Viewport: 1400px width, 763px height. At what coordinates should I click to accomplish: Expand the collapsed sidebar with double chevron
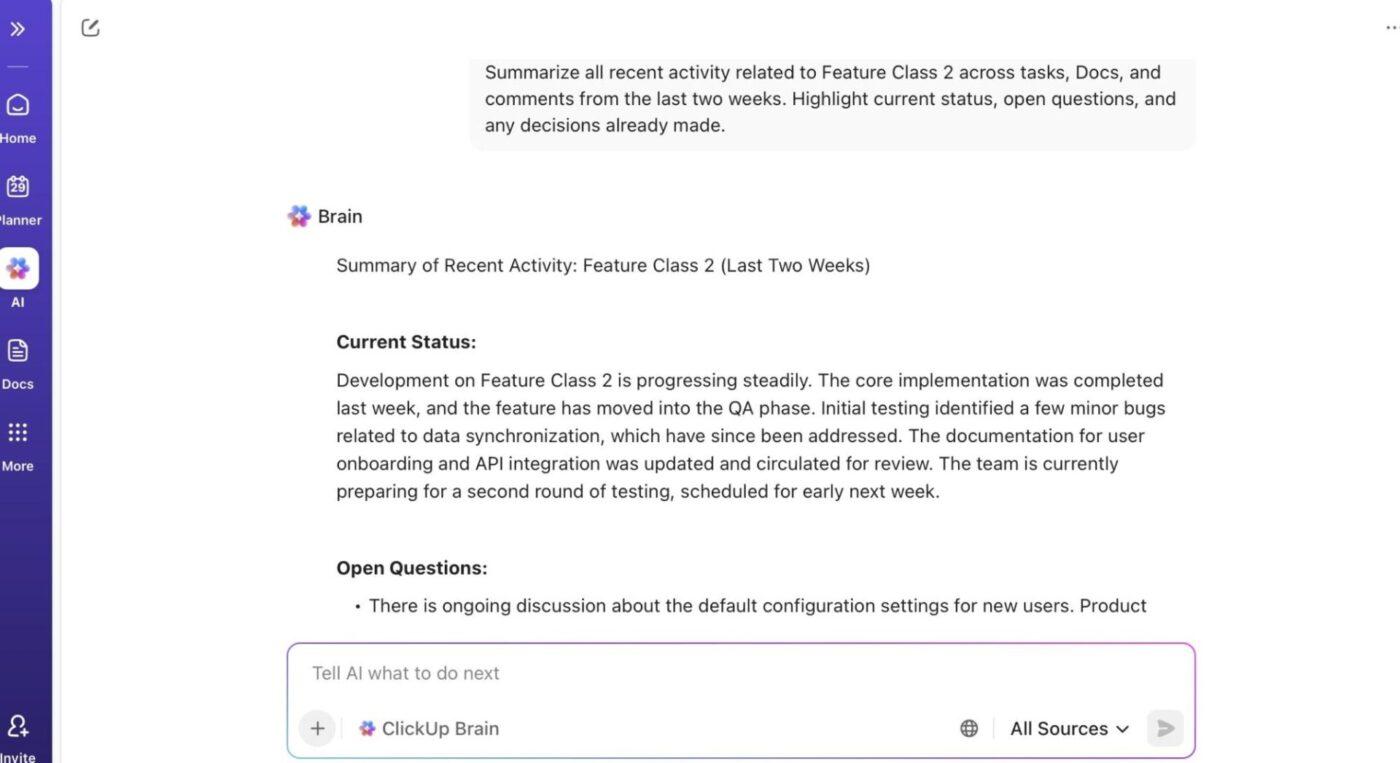[x=17, y=29]
